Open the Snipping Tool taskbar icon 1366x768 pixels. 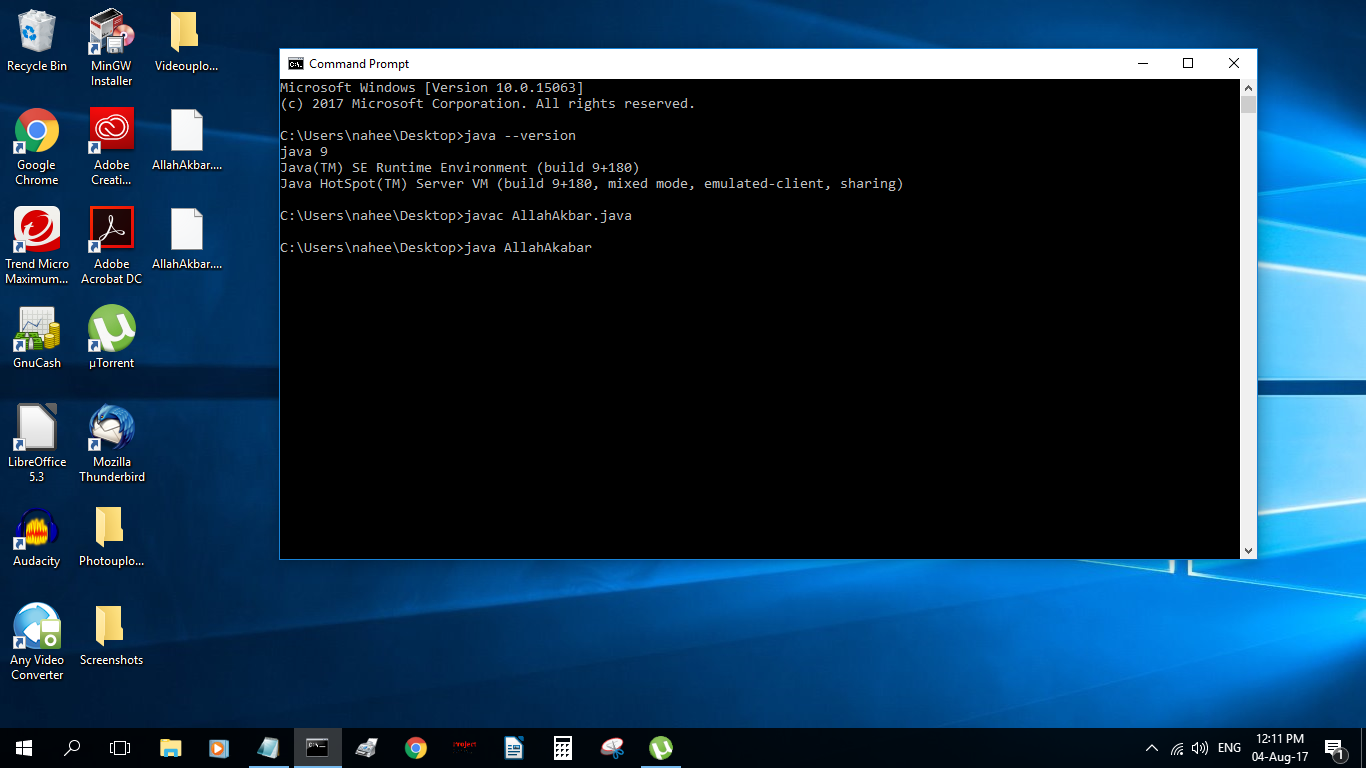(x=612, y=748)
